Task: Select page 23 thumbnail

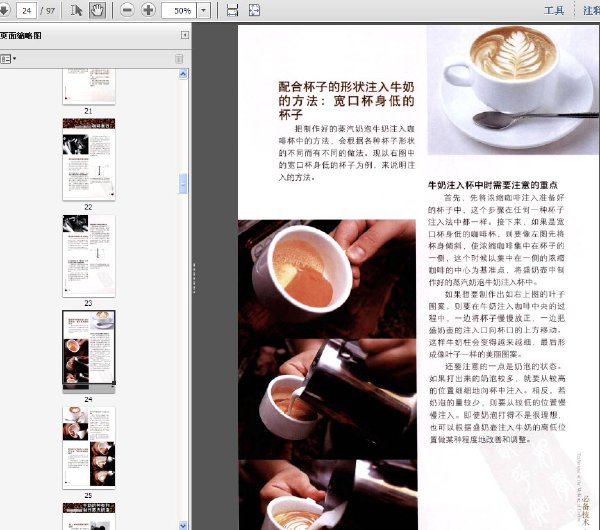Action: coord(89,255)
